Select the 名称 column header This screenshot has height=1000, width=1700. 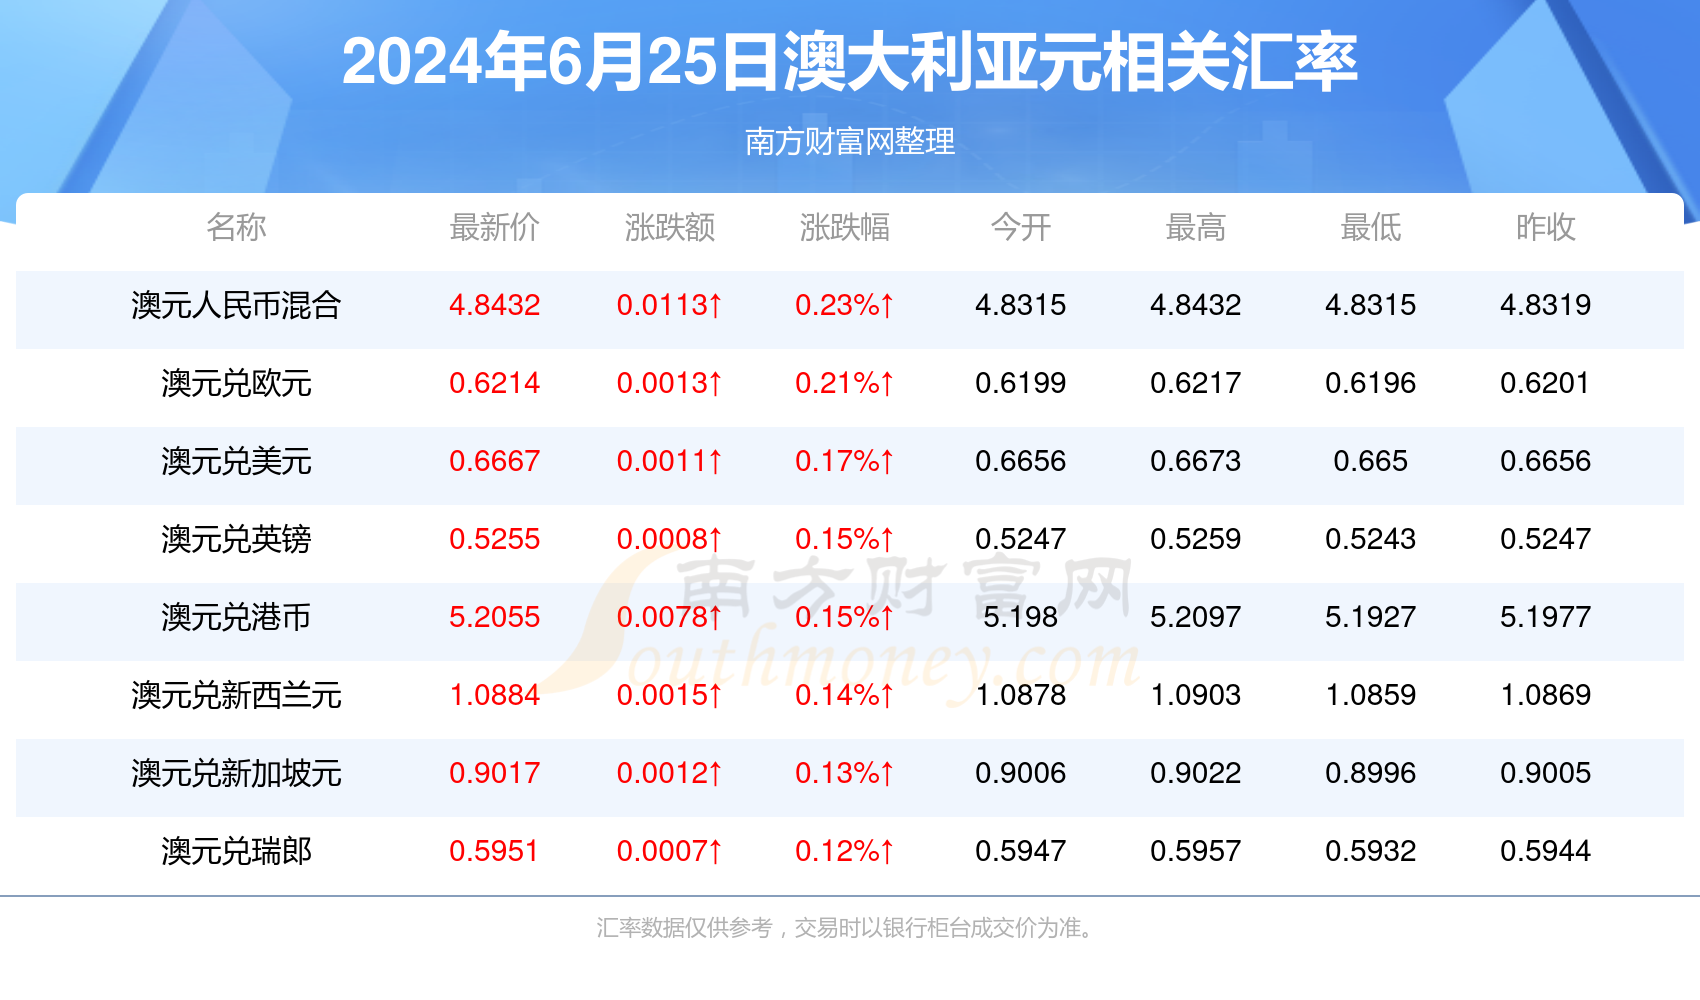(x=236, y=227)
